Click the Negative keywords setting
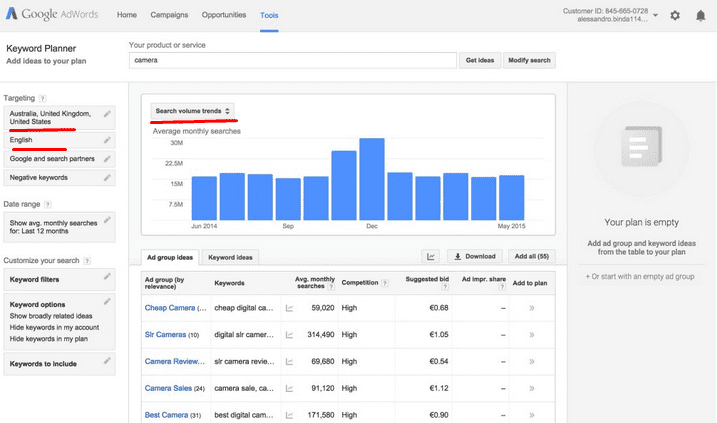The height and width of the screenshot is (423, 717). [x=59, y=178]
